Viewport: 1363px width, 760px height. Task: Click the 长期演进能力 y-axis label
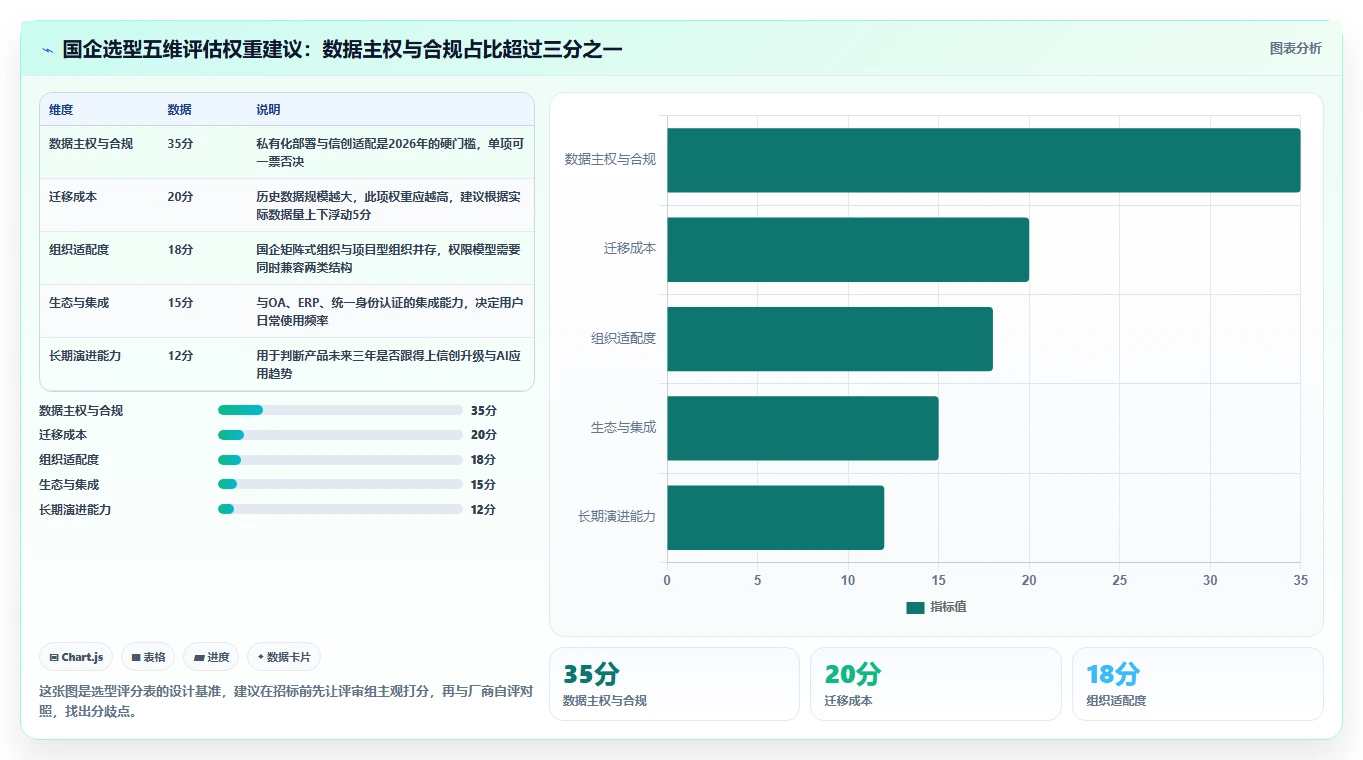click(617, 516)
